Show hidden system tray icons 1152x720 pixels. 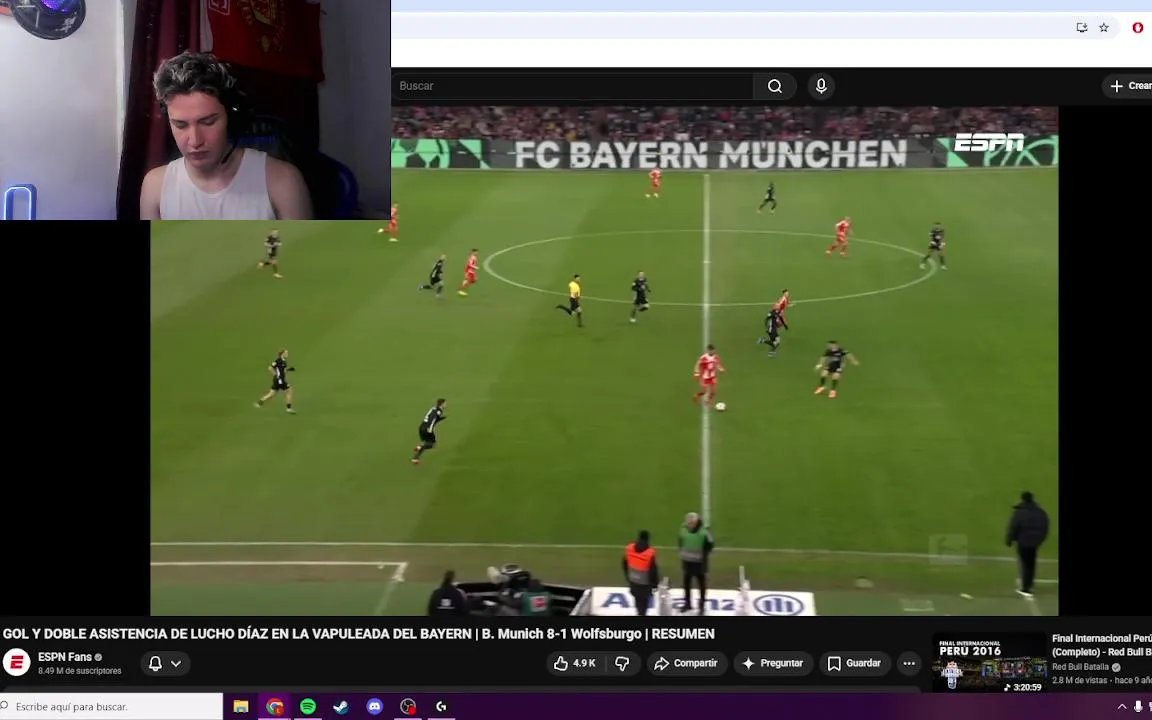[x=1121, y=707]
